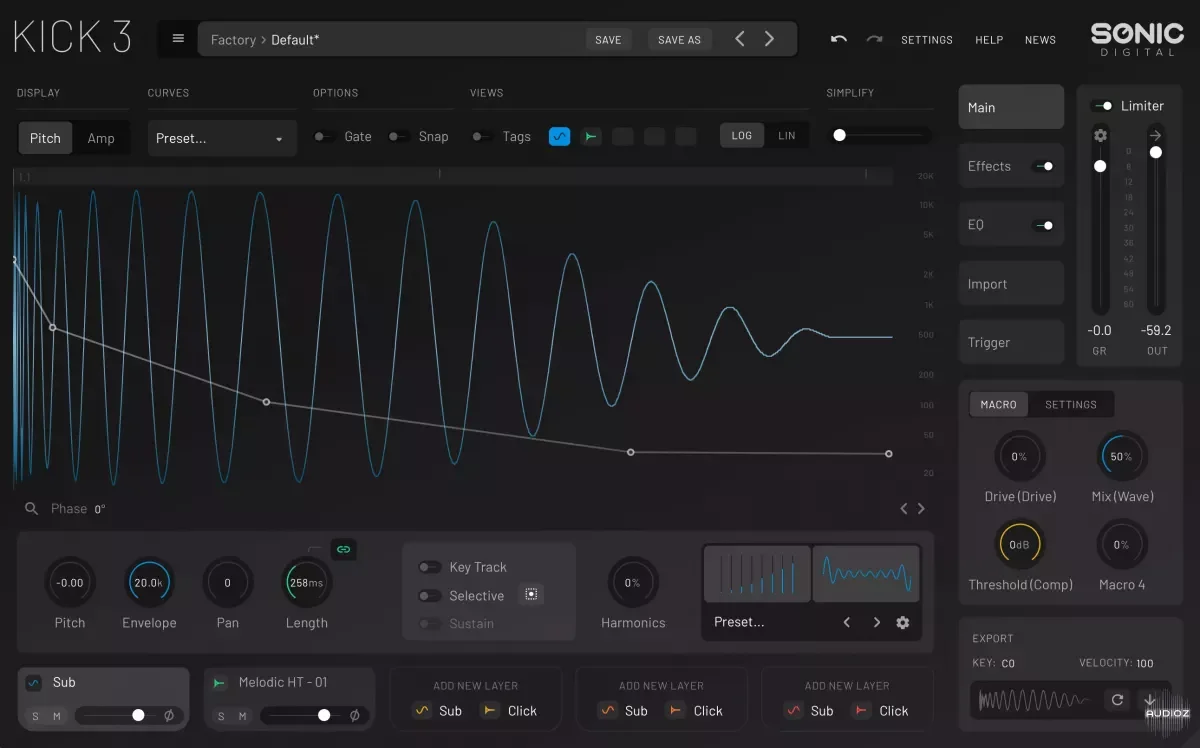This screenshot has width=1200, height=748.
Task: Switch display to Amp tab
Action: pyautogui.click(x=101, y=138)
